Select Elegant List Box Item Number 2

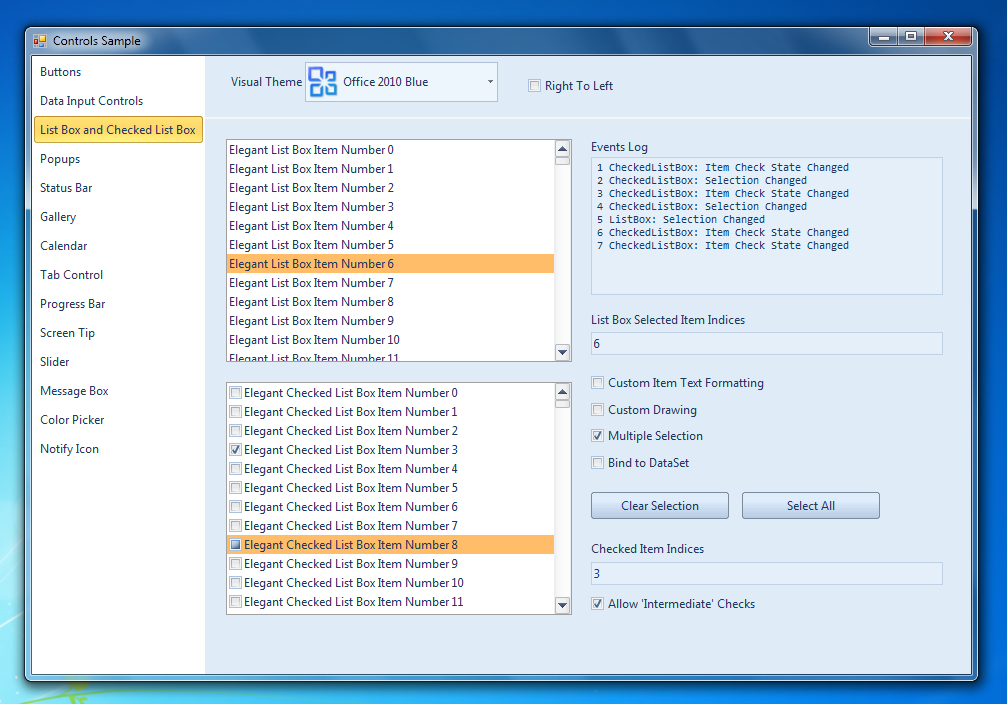coord(390,188)
